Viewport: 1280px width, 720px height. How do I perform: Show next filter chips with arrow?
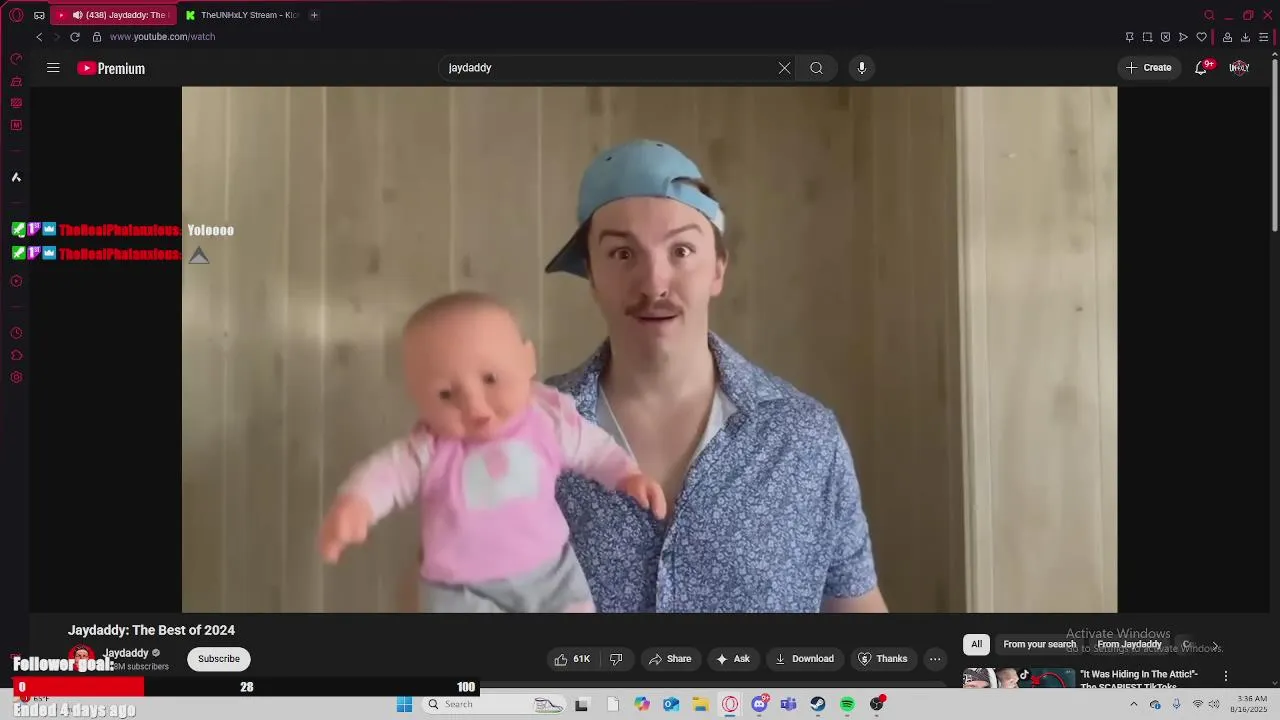(x=1215, y=646)
